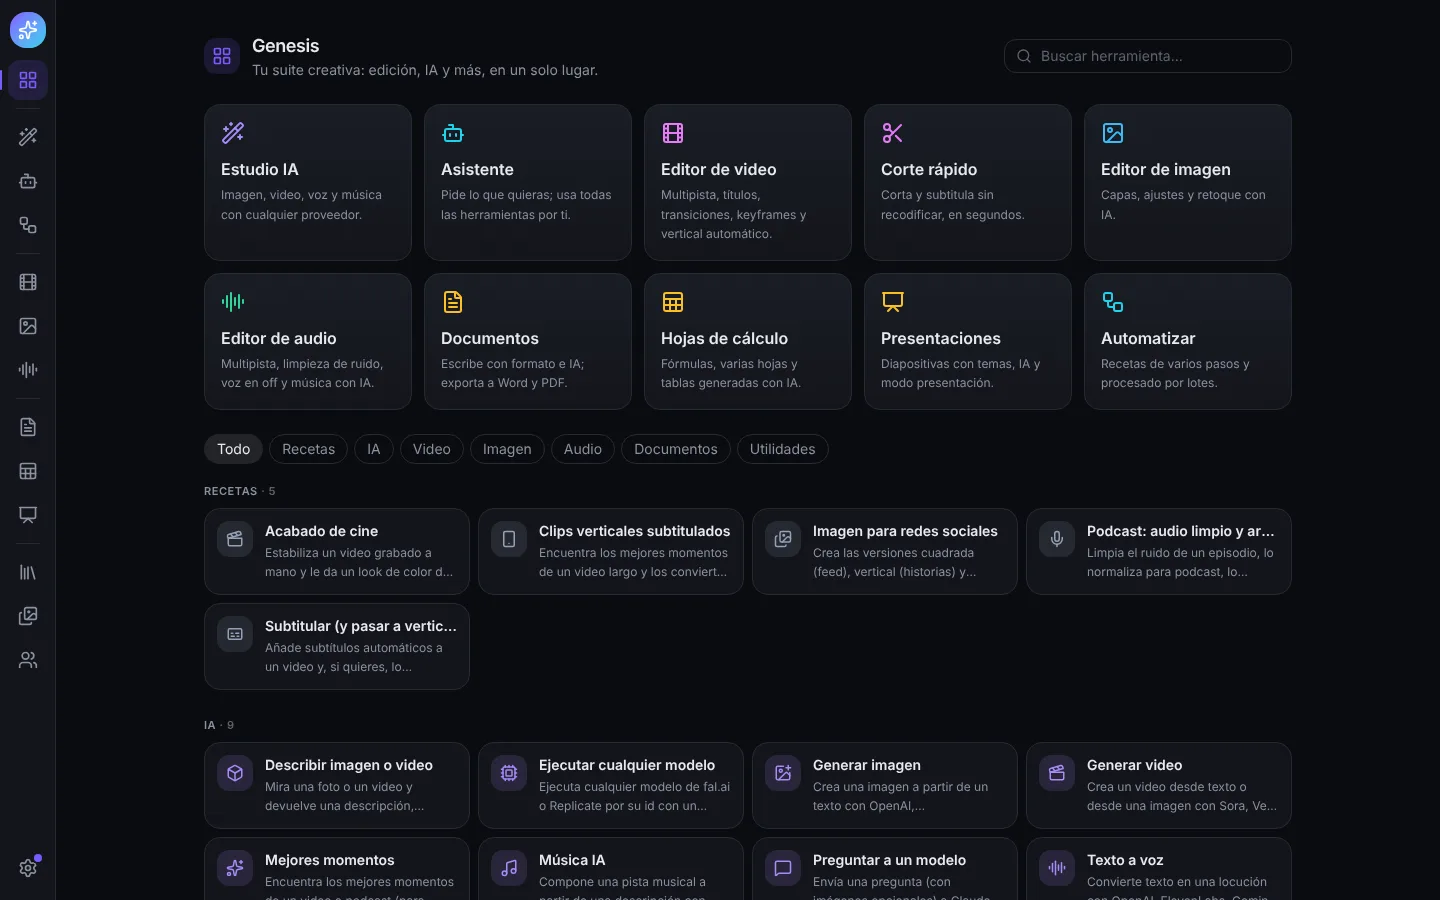Filter by the Utilidades tab
1440x900 pixels.
(x=782, y=449)
